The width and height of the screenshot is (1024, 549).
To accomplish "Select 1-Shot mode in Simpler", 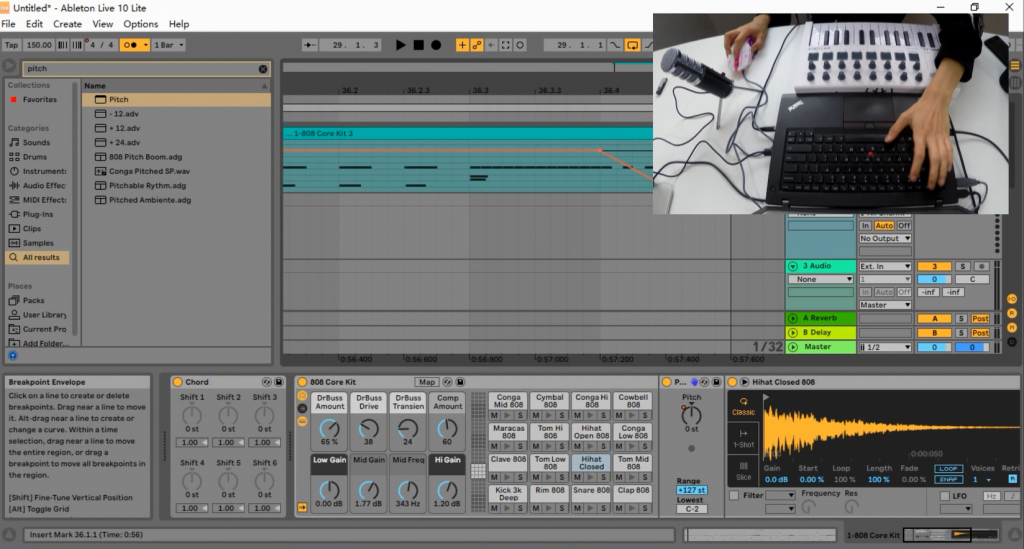I will pyautogui.click(x=743, y=439).
